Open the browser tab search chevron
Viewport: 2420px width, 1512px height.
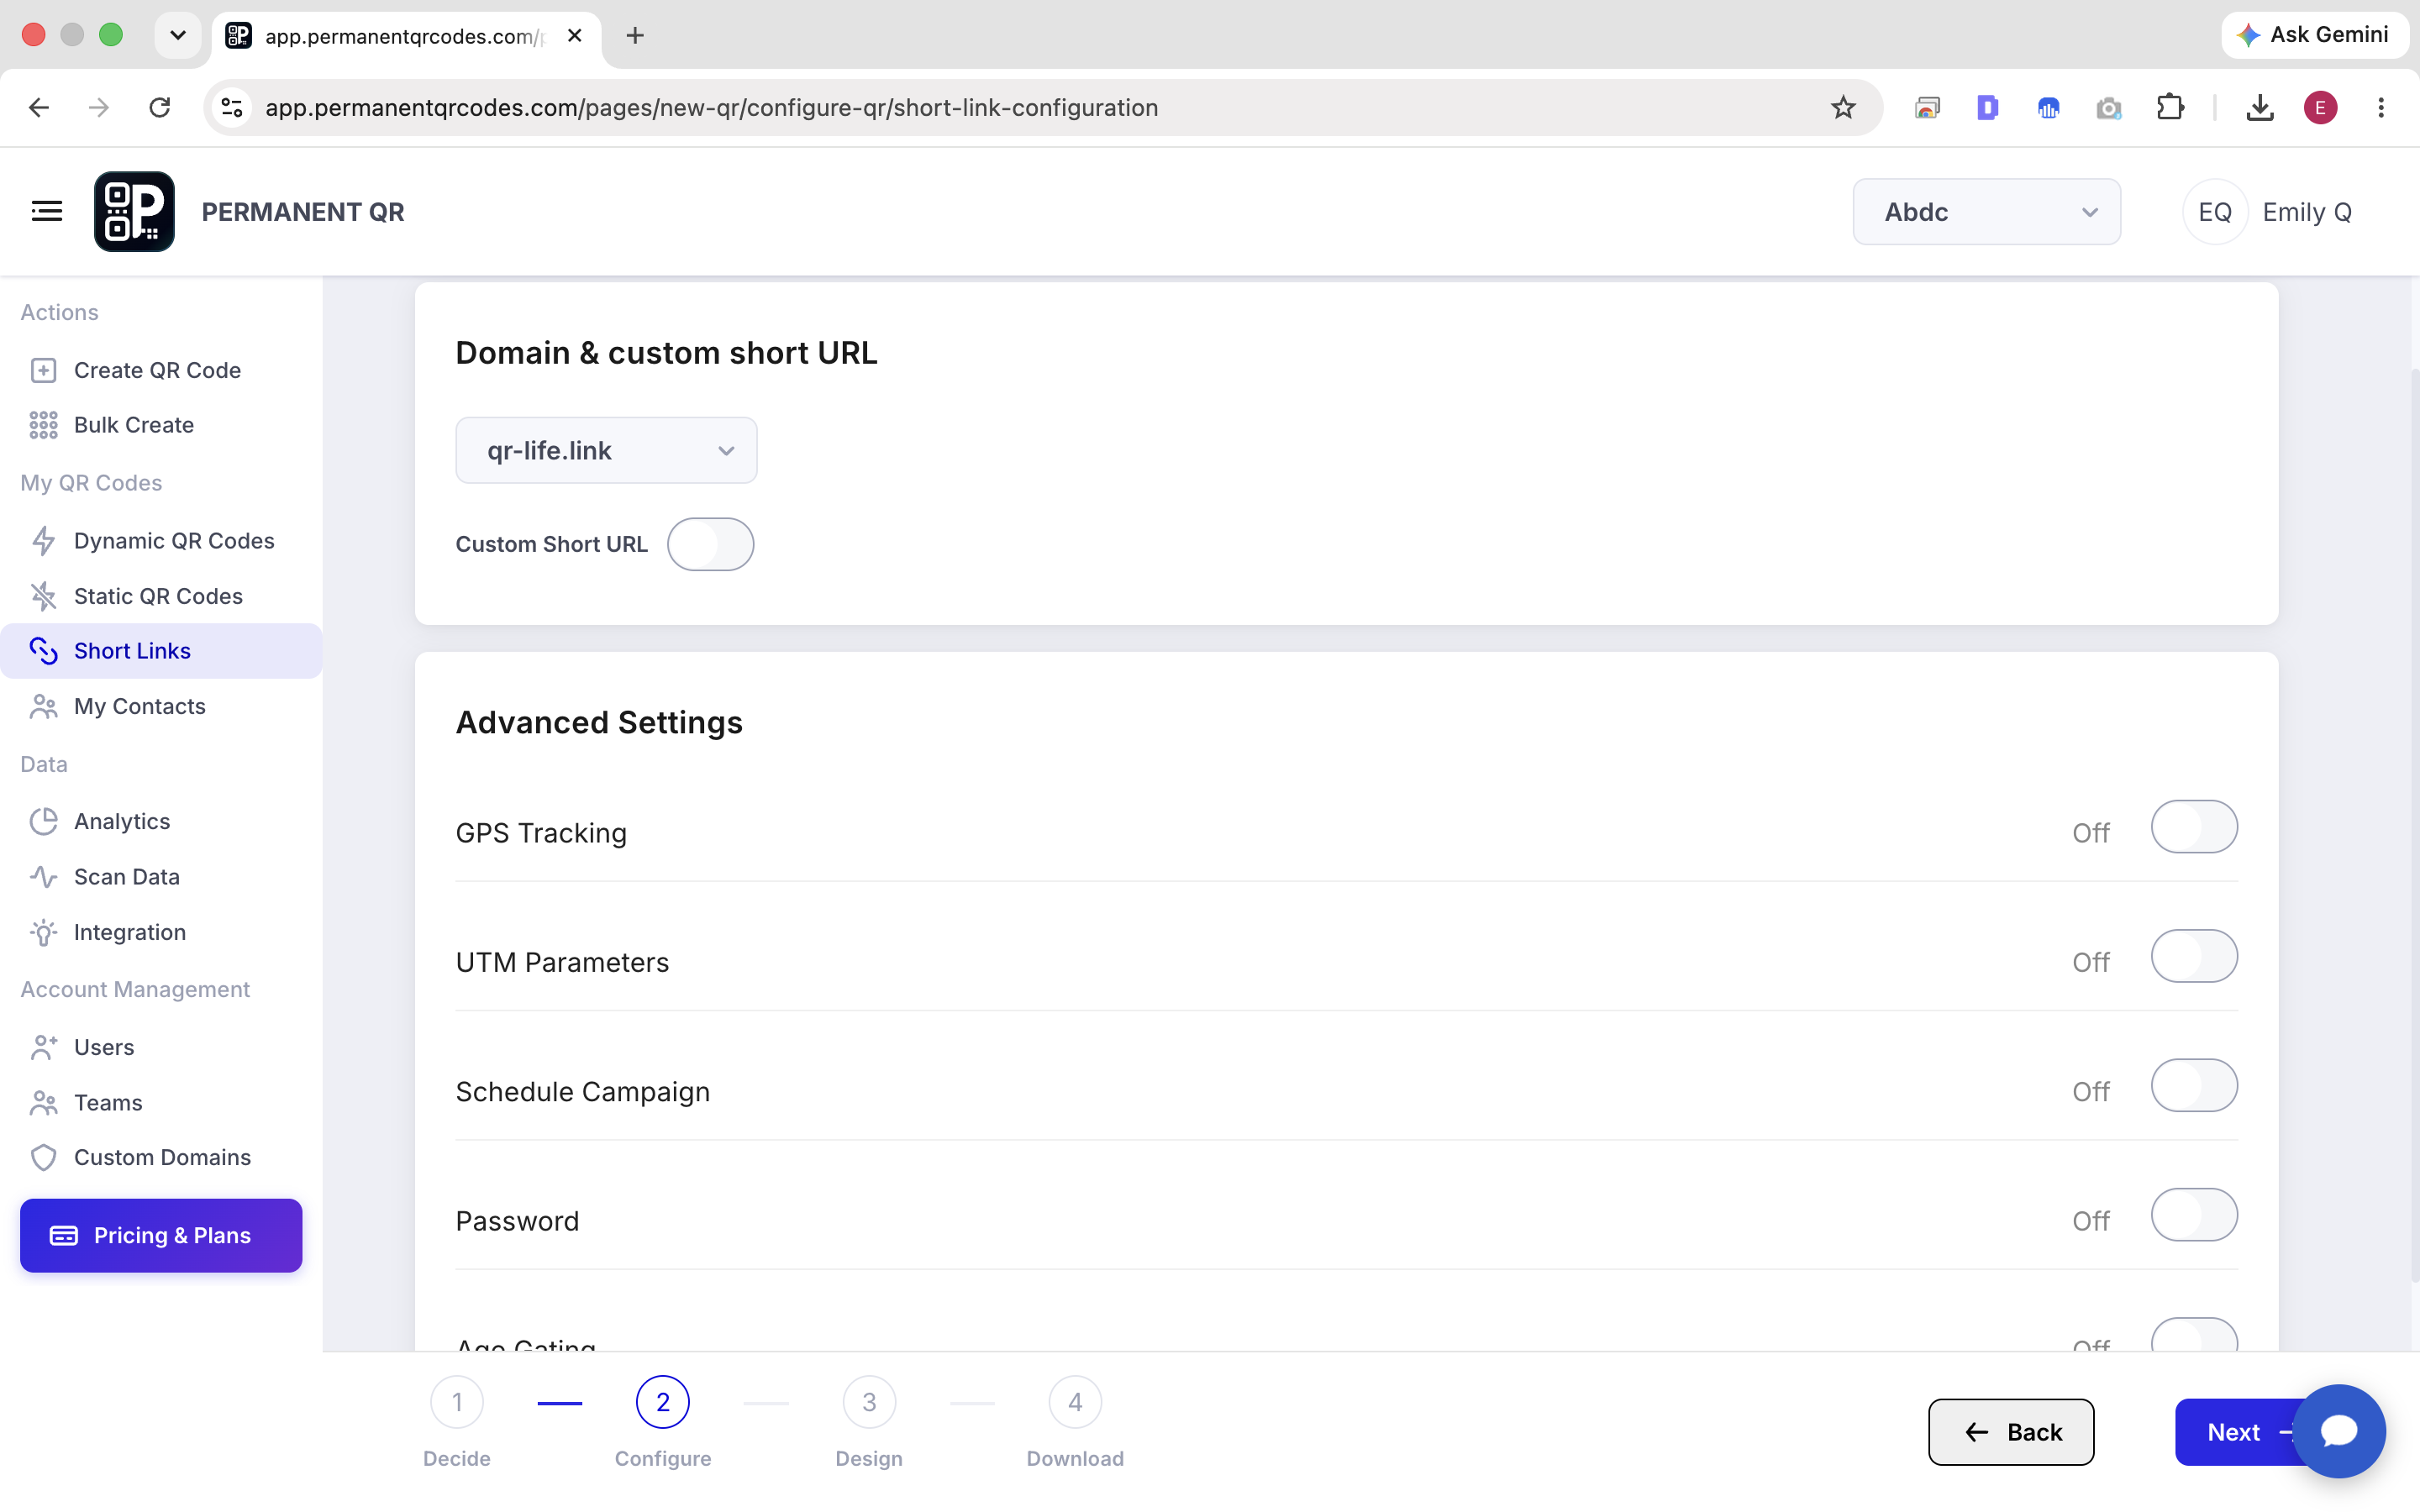pyautogui.click(x=178, y=35)
